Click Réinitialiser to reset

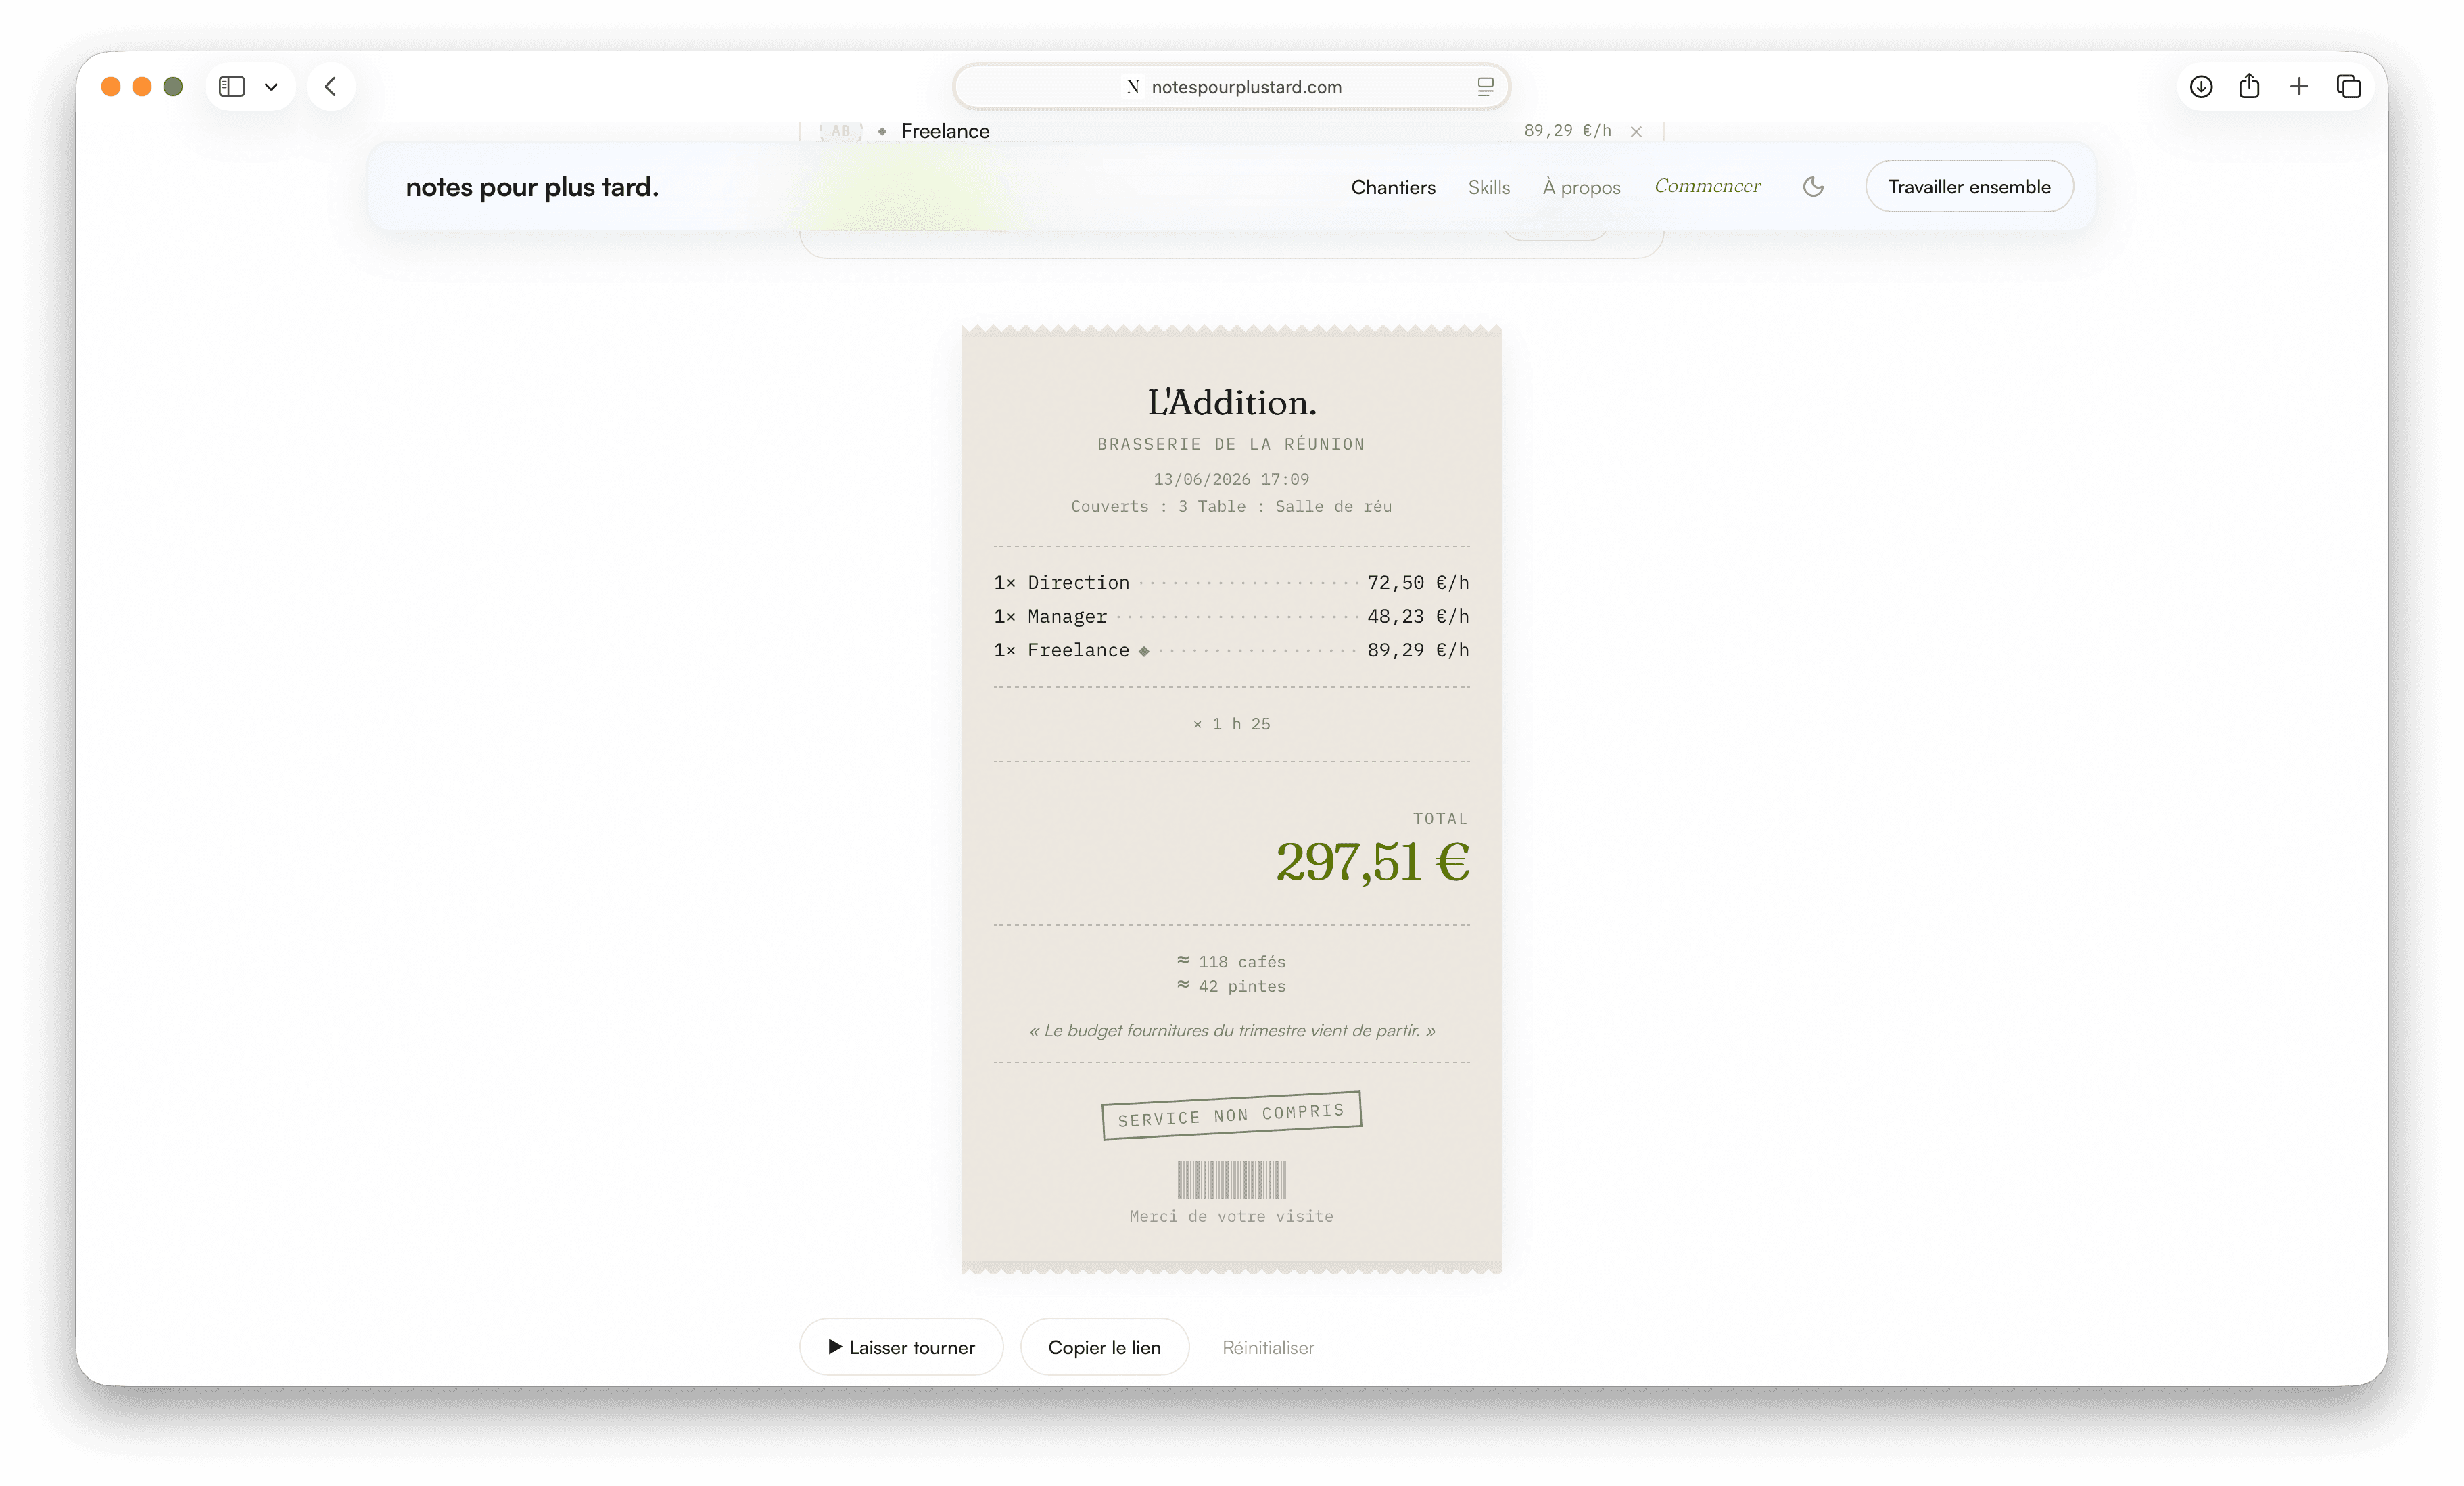(1268, 1347)
